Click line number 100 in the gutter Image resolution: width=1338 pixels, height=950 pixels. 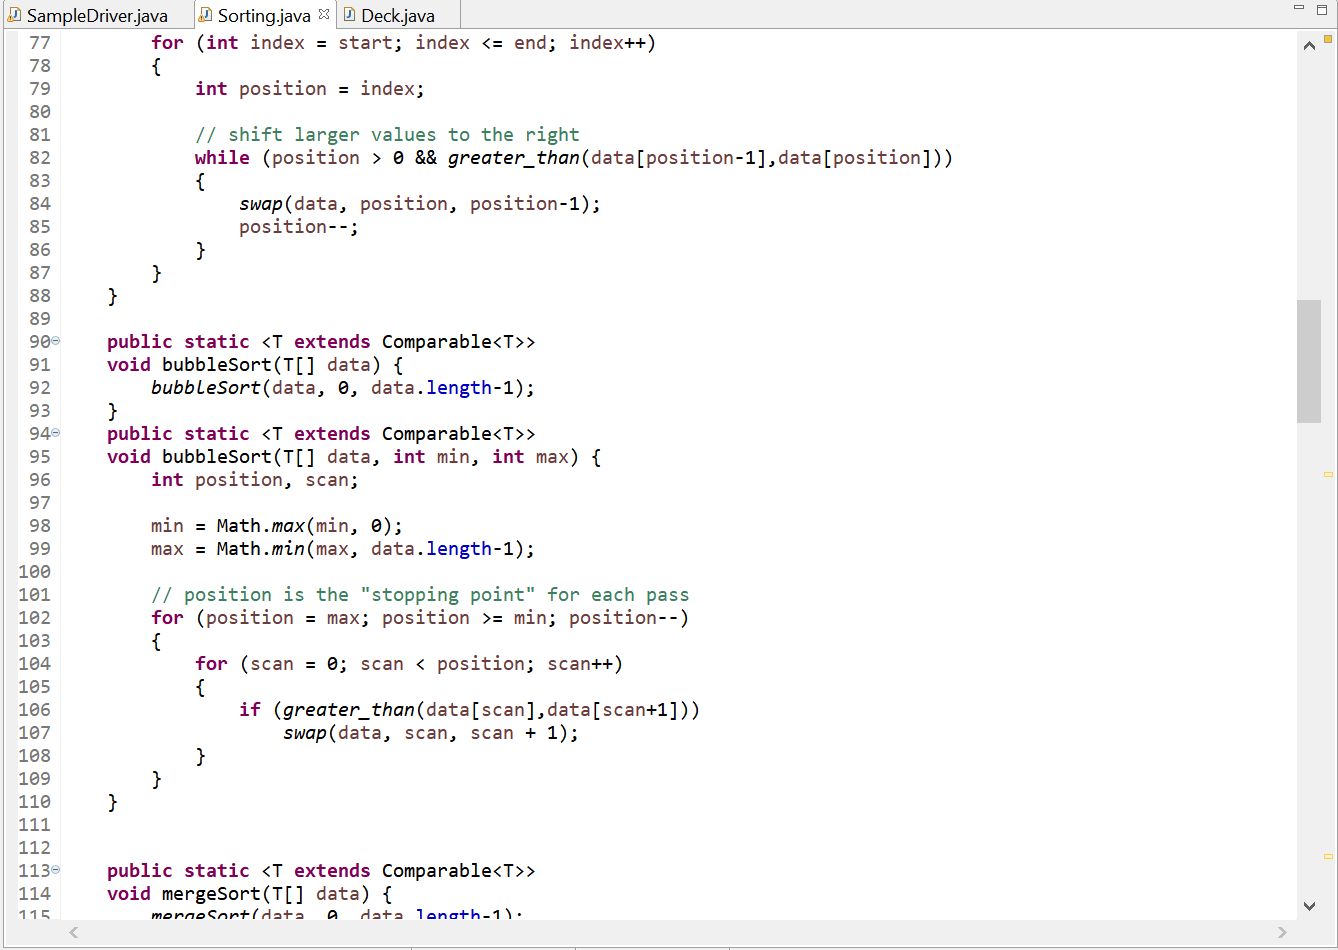click(x=34, y=571)
